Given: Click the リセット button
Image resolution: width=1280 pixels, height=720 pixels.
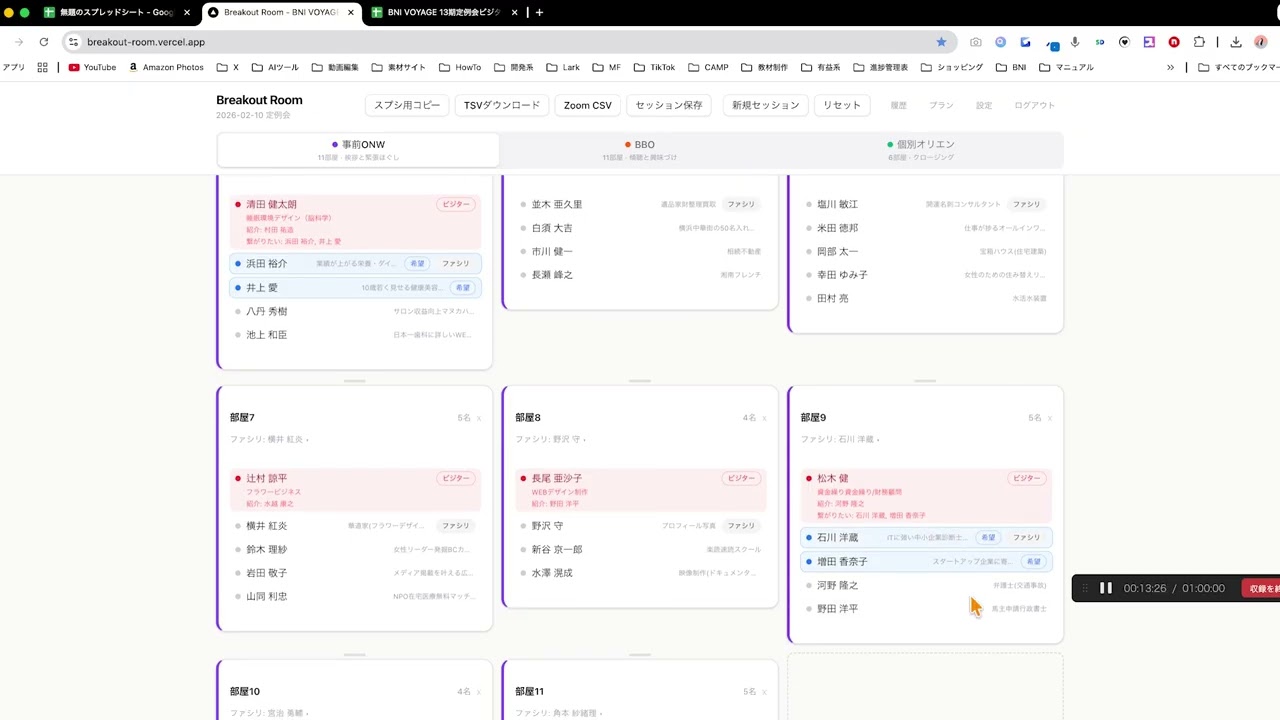Looking at the screenshot, I should tap(842, 105).
